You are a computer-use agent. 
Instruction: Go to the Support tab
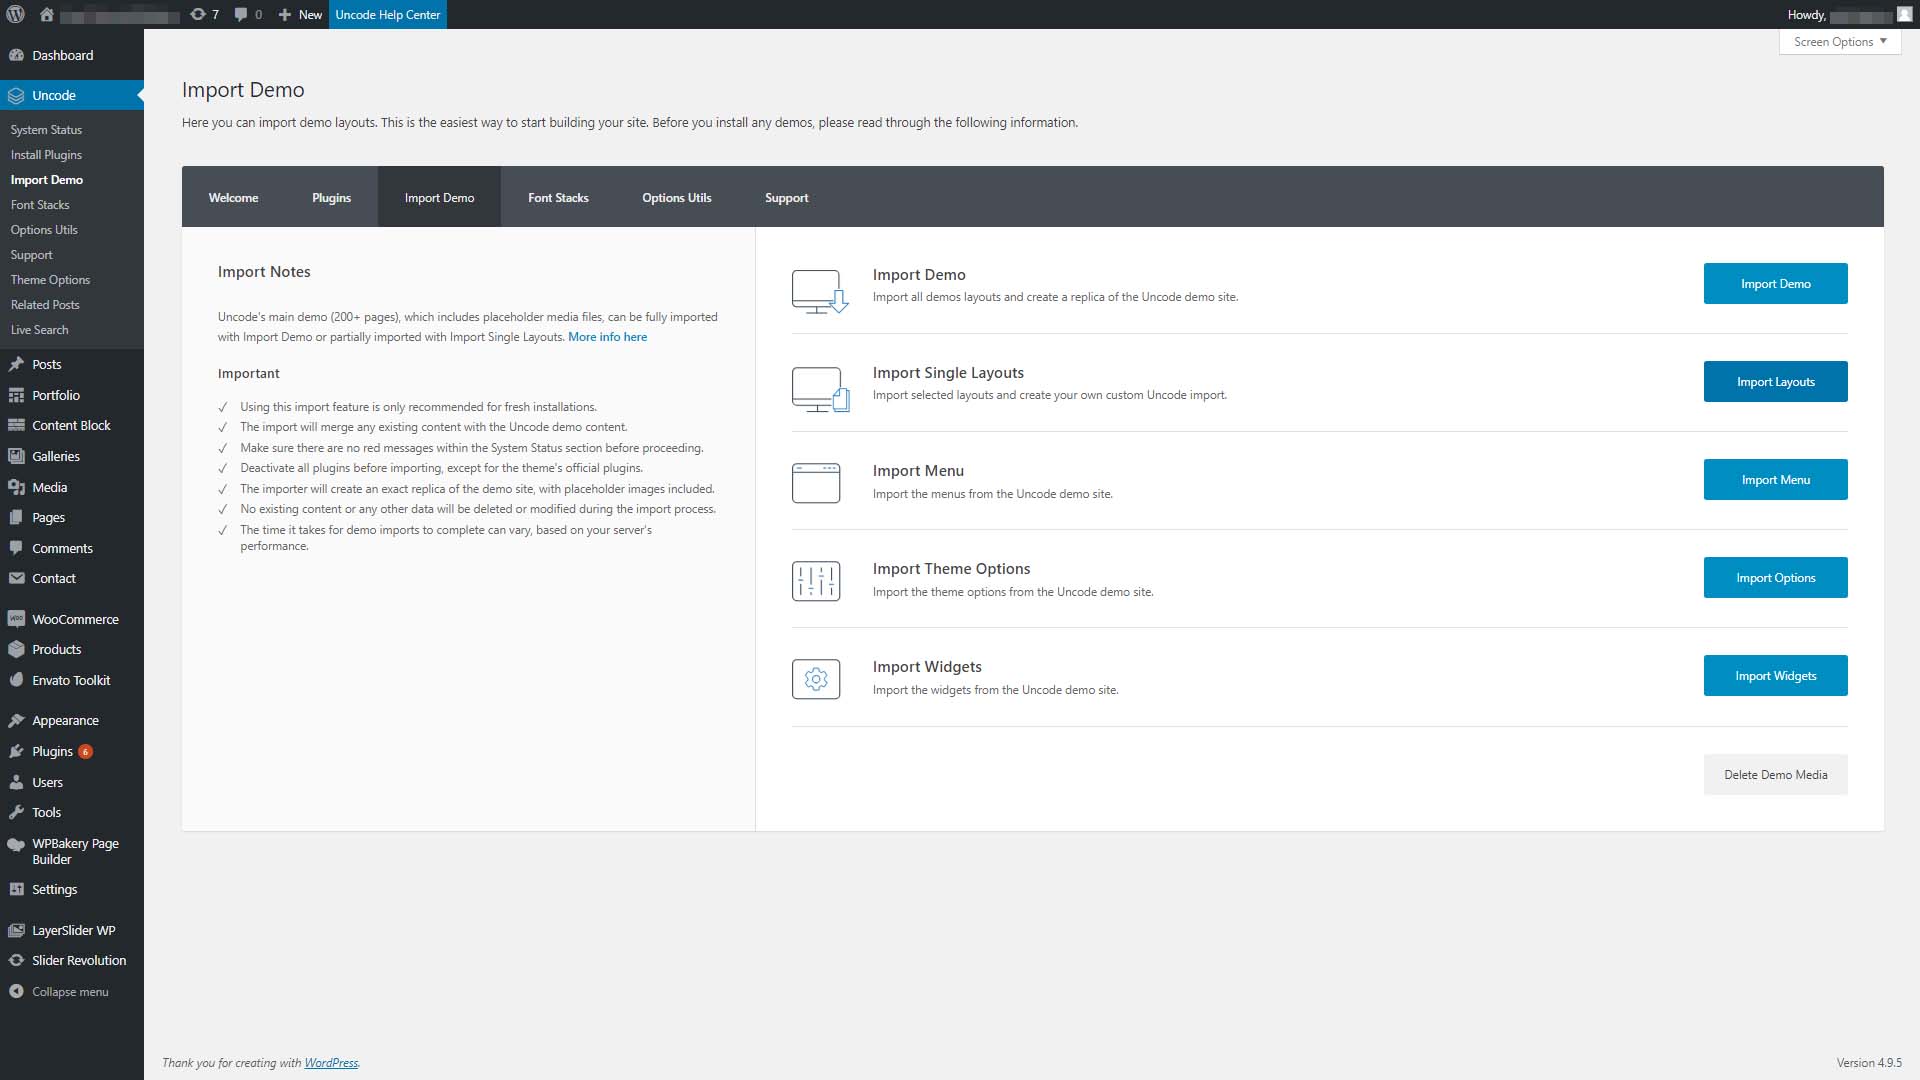[x=786, y=197]
